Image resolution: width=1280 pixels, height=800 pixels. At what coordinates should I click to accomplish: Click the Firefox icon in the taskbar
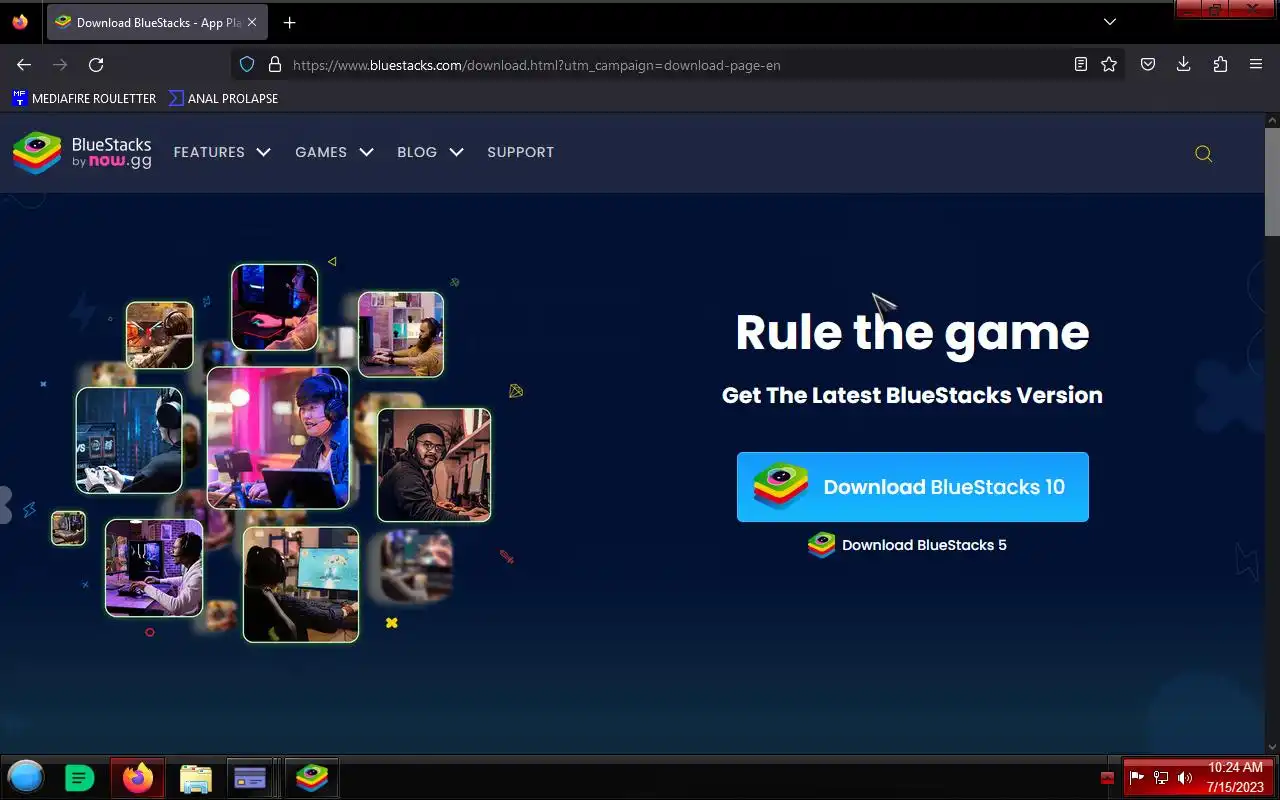138,777
